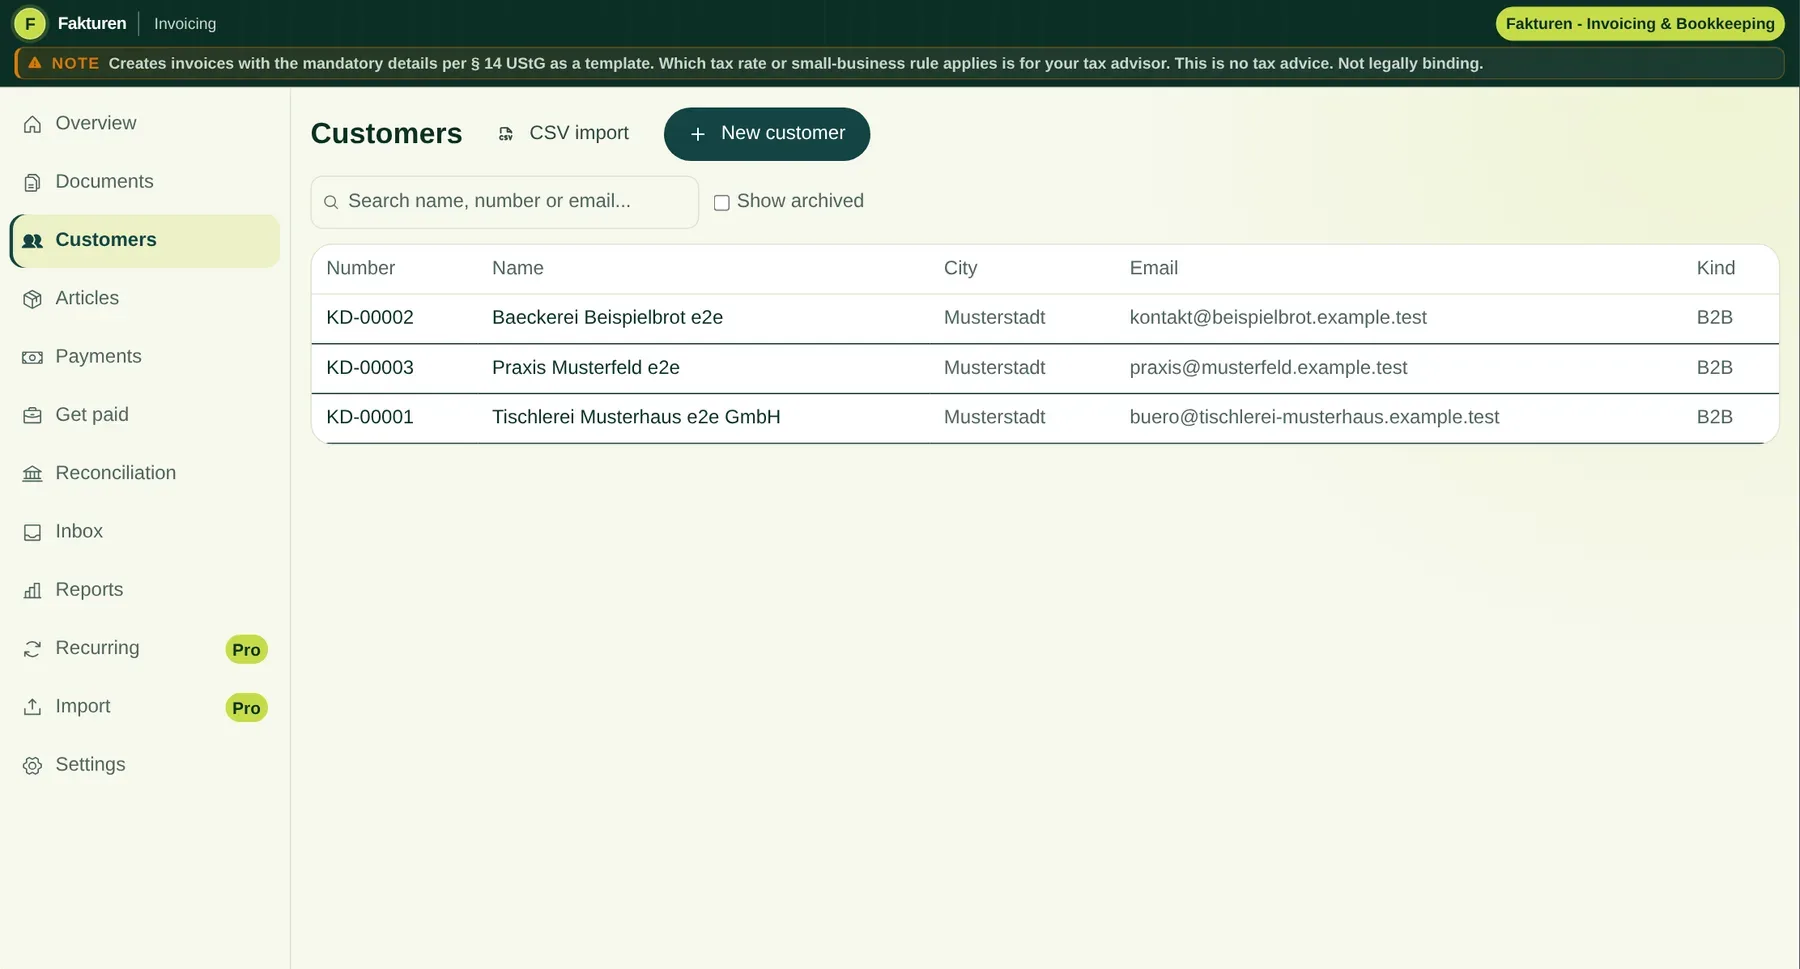Go to Documents section
Screen dimensions: 1800x969
144,181
